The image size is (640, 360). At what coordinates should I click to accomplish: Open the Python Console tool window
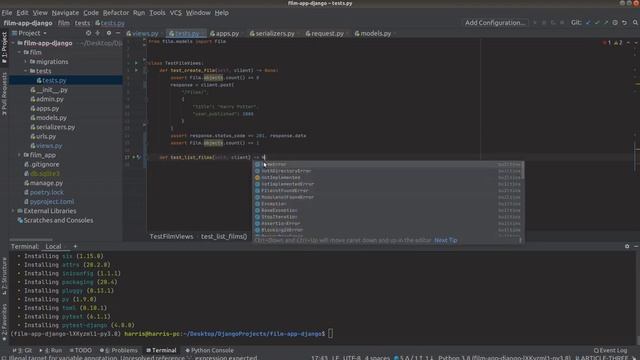(209, 350)
